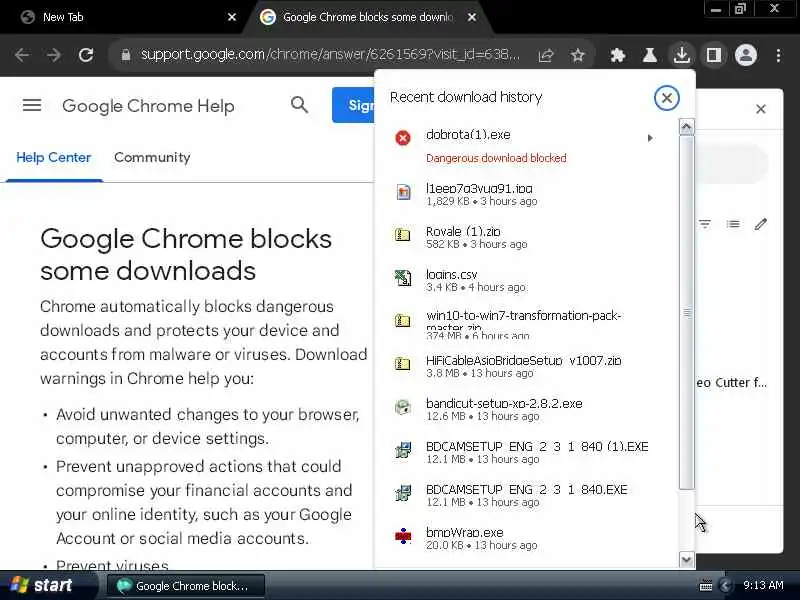Click the downloads list scrollbar thumb

click(x=687, y=312)
